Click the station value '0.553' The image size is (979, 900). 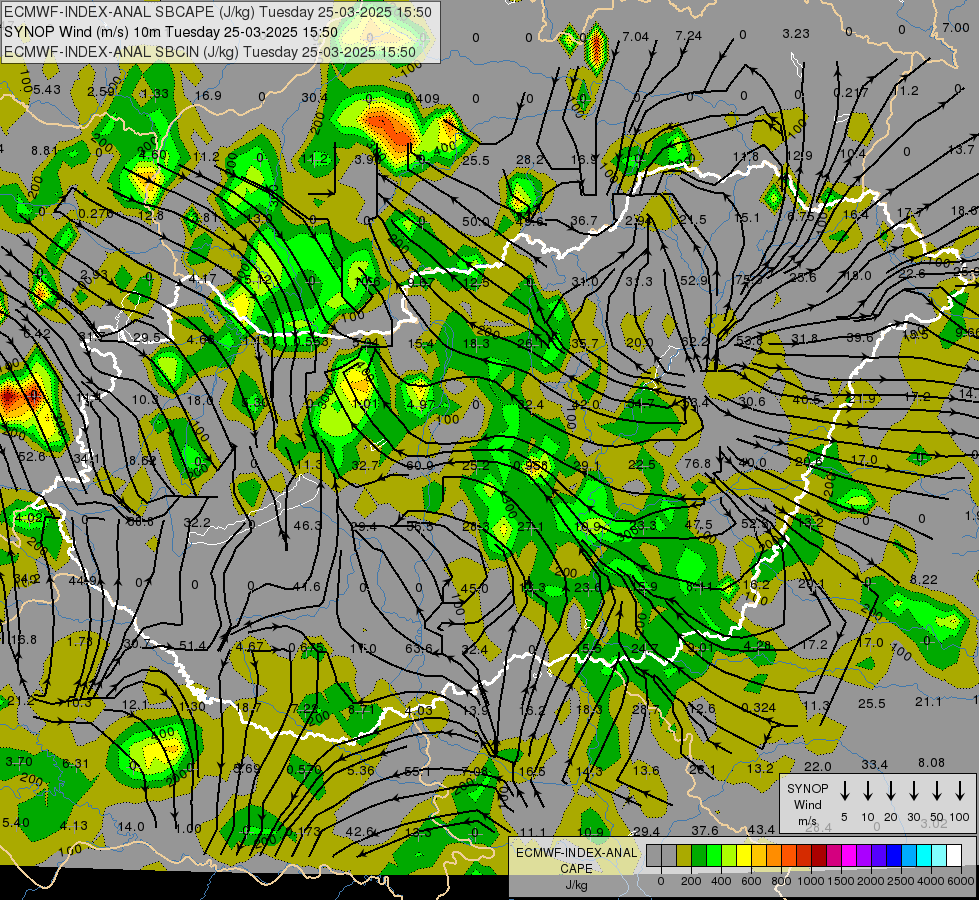tap(310, 342)
